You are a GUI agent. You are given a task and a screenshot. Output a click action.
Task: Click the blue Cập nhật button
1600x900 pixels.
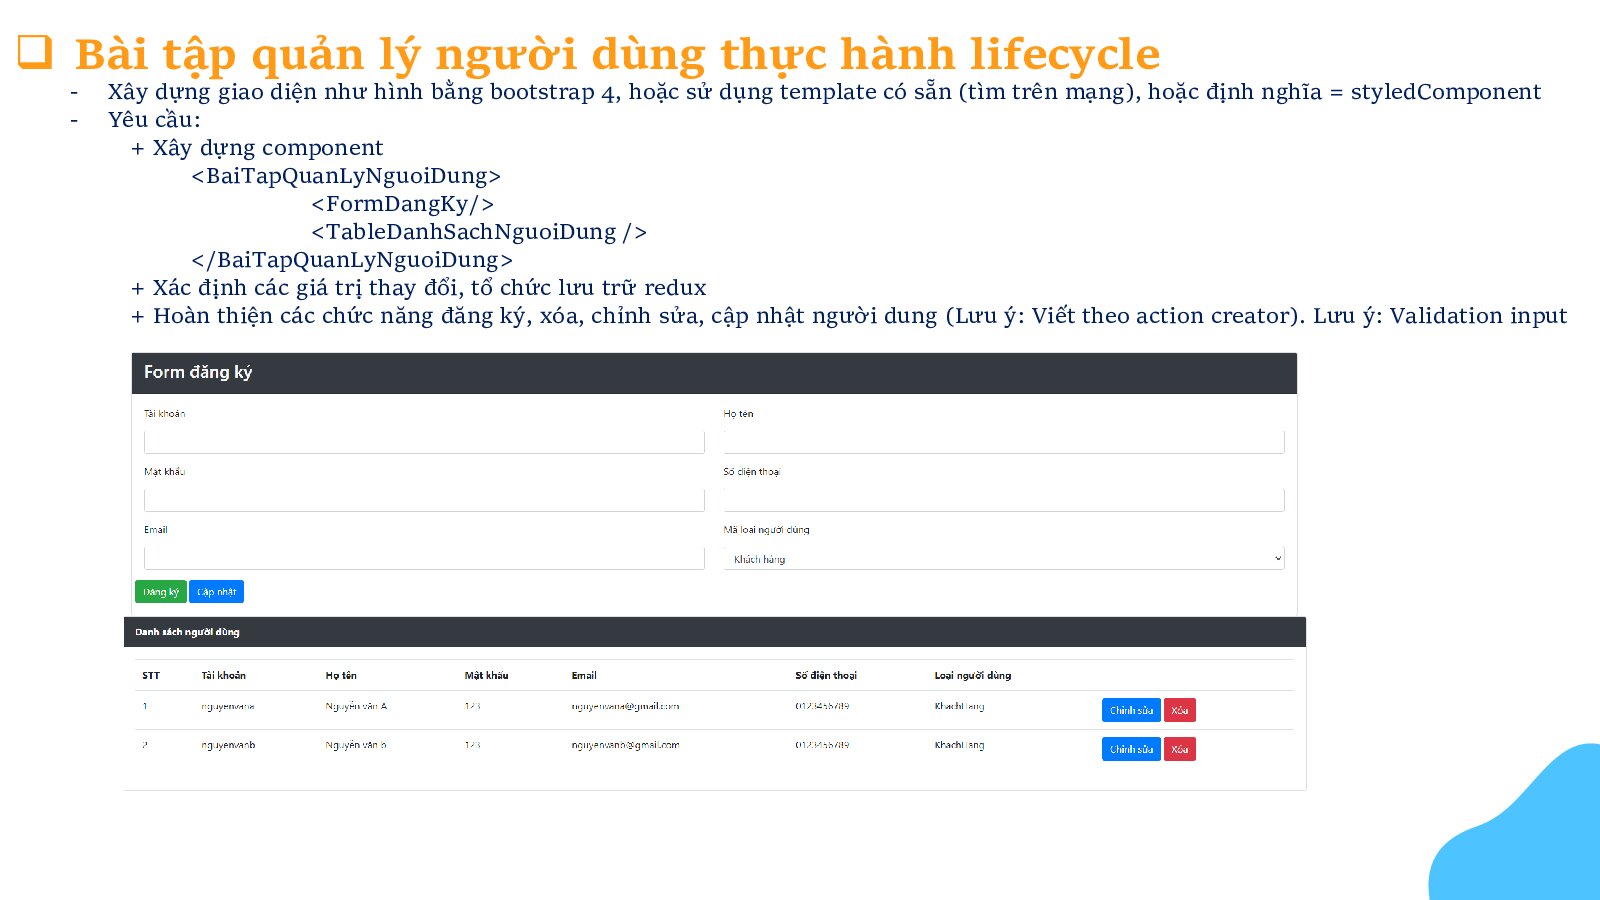216,592
